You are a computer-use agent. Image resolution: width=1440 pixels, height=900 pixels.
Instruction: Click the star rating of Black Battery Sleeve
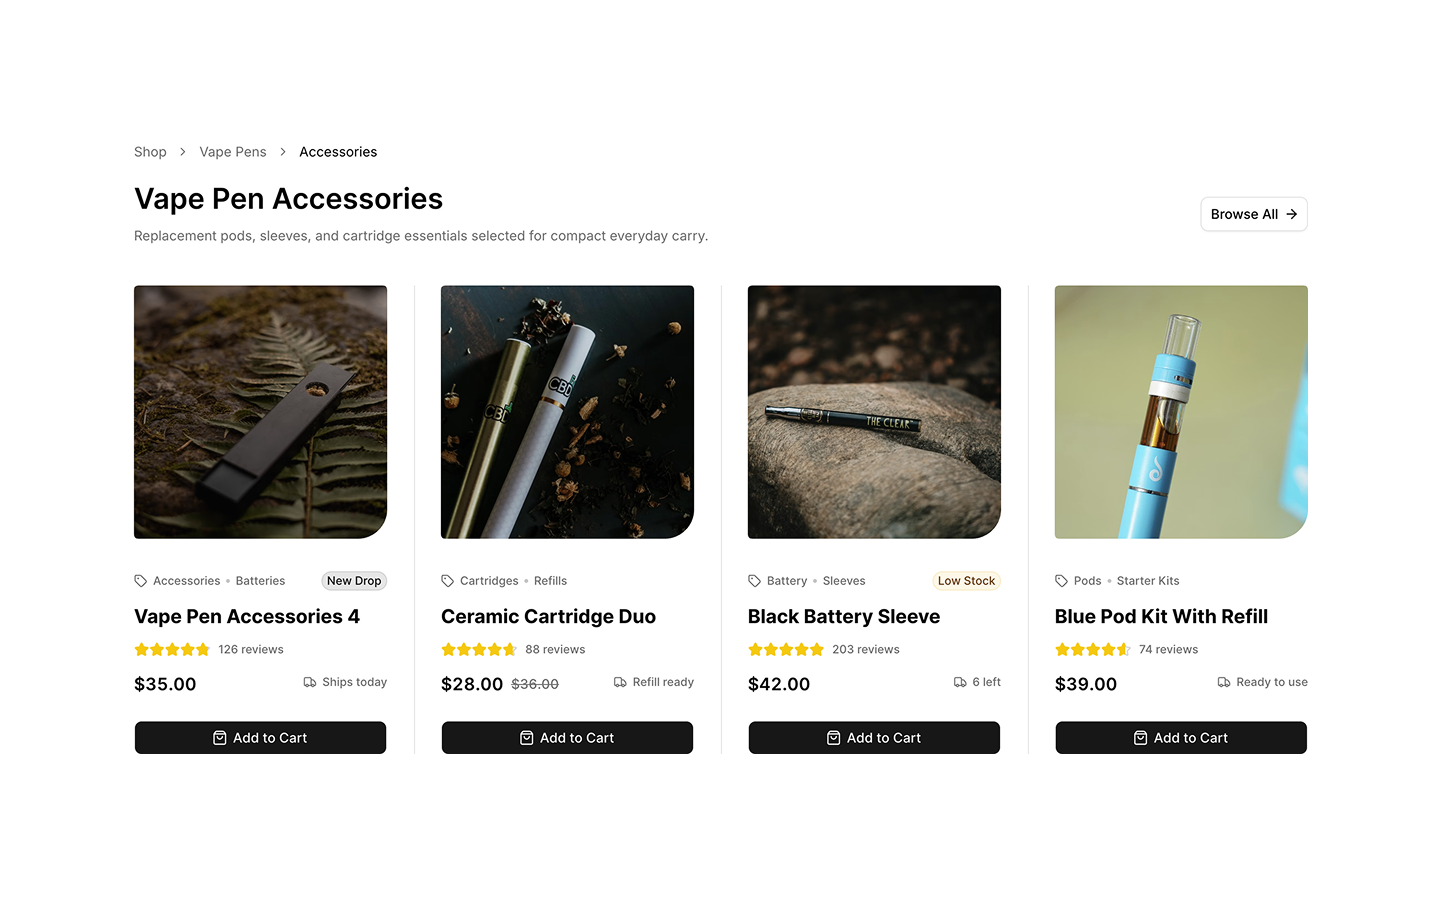786,650
